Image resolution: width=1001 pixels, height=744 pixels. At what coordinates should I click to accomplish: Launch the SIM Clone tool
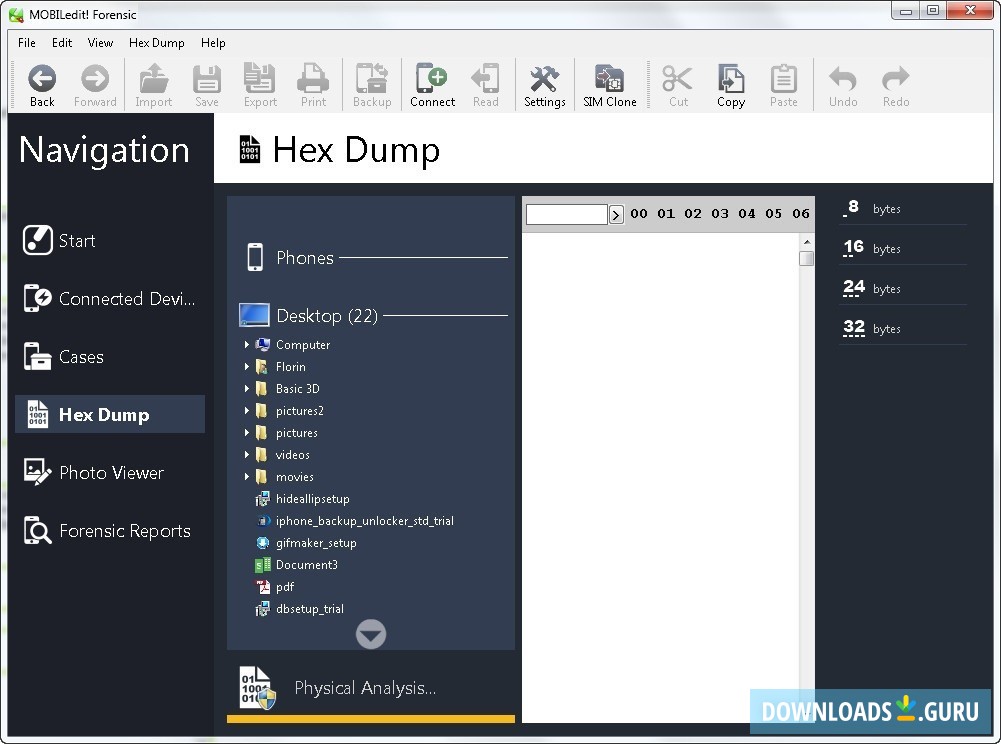610,86
